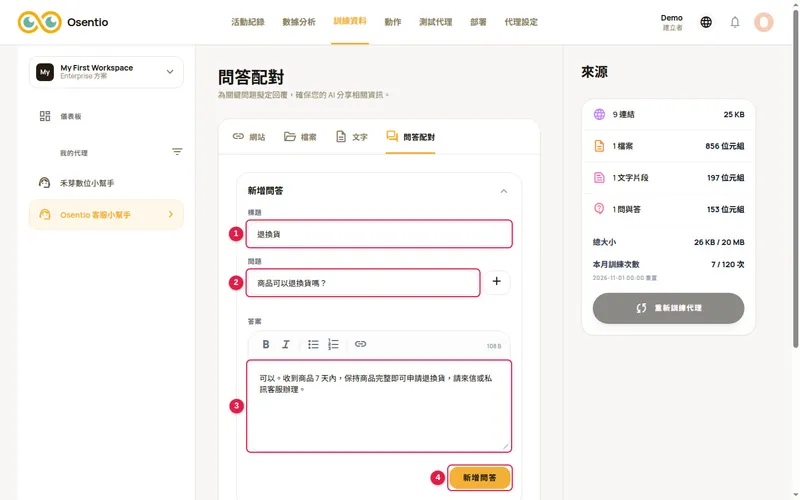Click the dashboard grid icon
This screenshot has width=800, height=500.
point(45,116)
